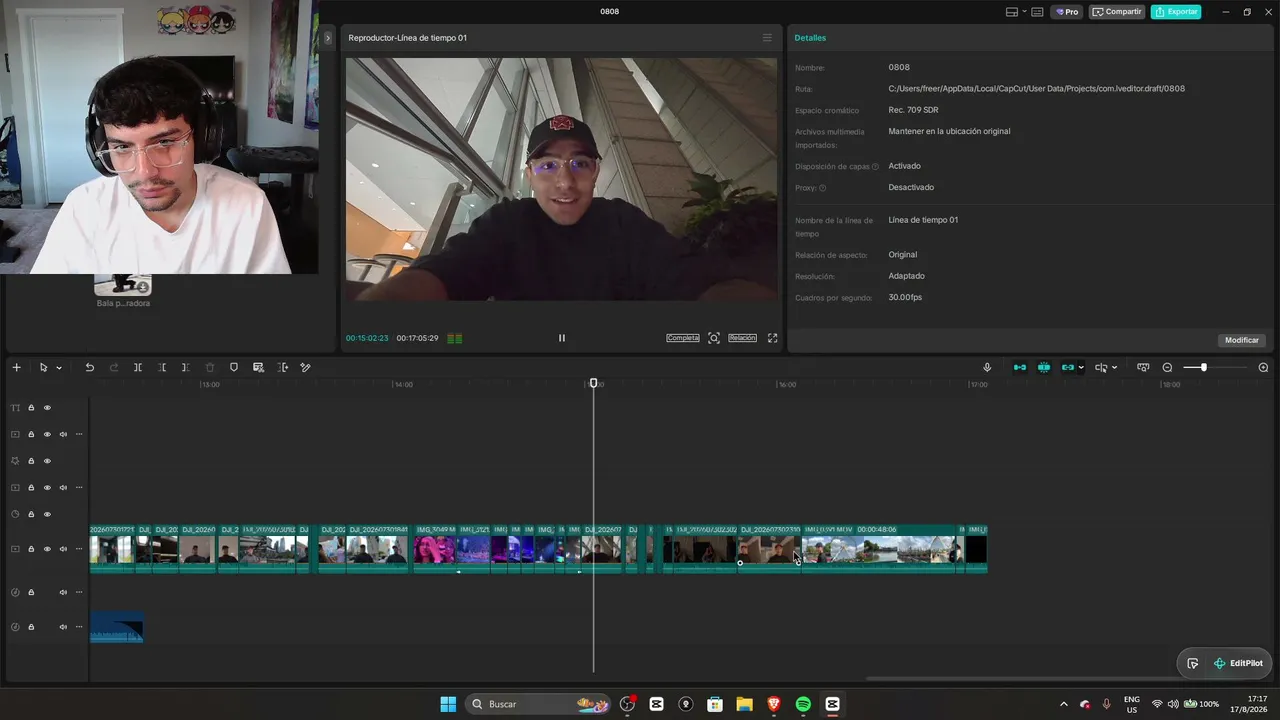Enter fullscreen preview mode
1280x720 pixels.
pos(772,338)
